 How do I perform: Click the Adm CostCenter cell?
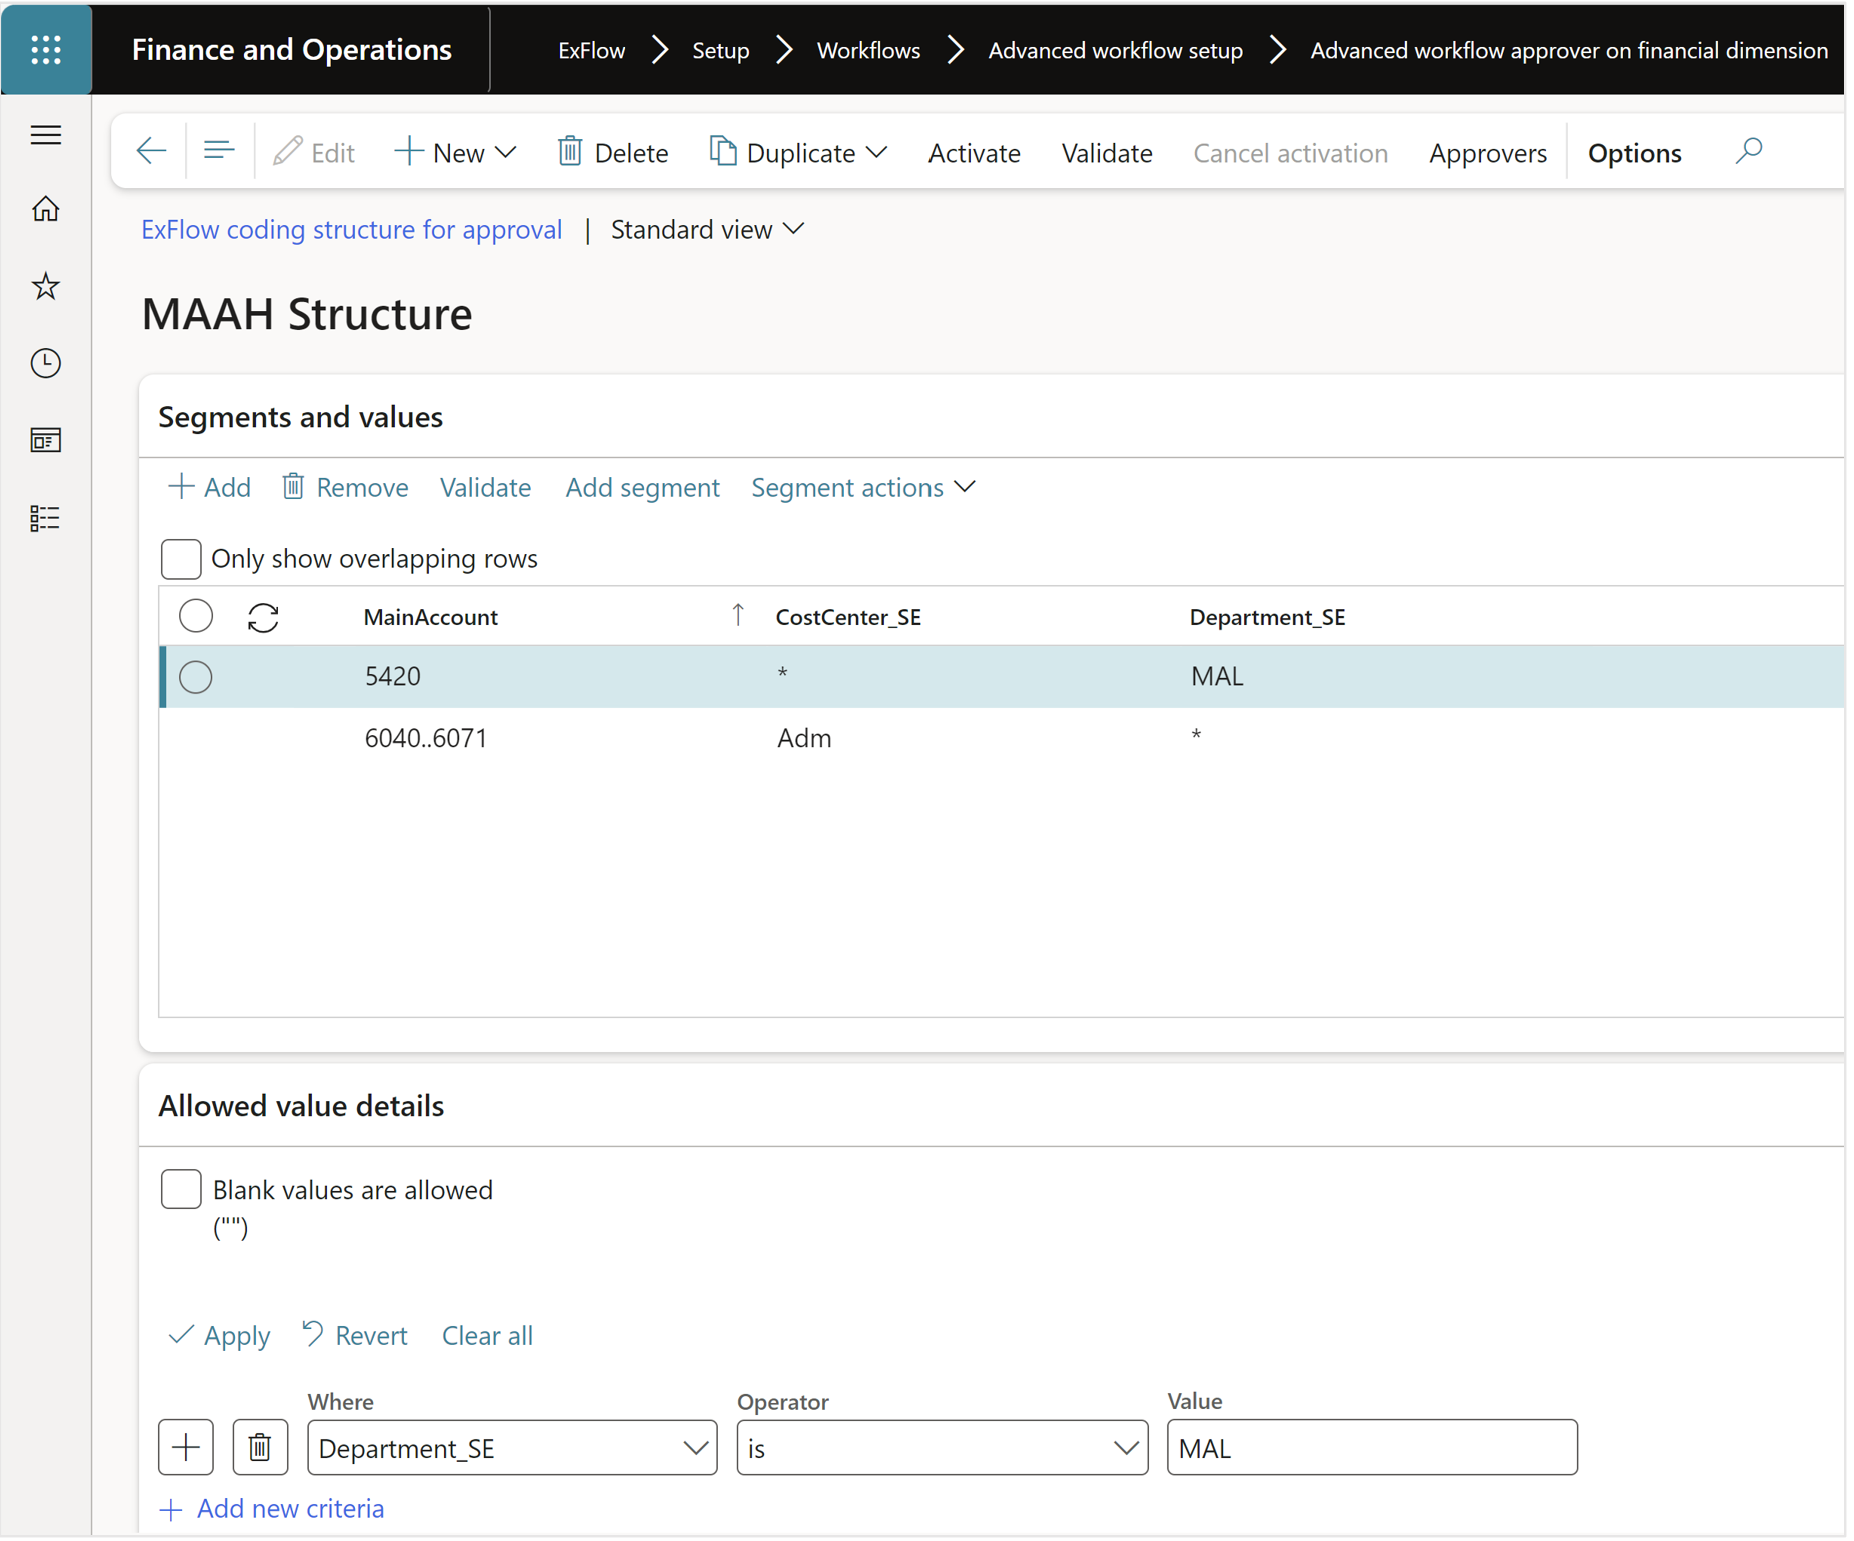804,738
